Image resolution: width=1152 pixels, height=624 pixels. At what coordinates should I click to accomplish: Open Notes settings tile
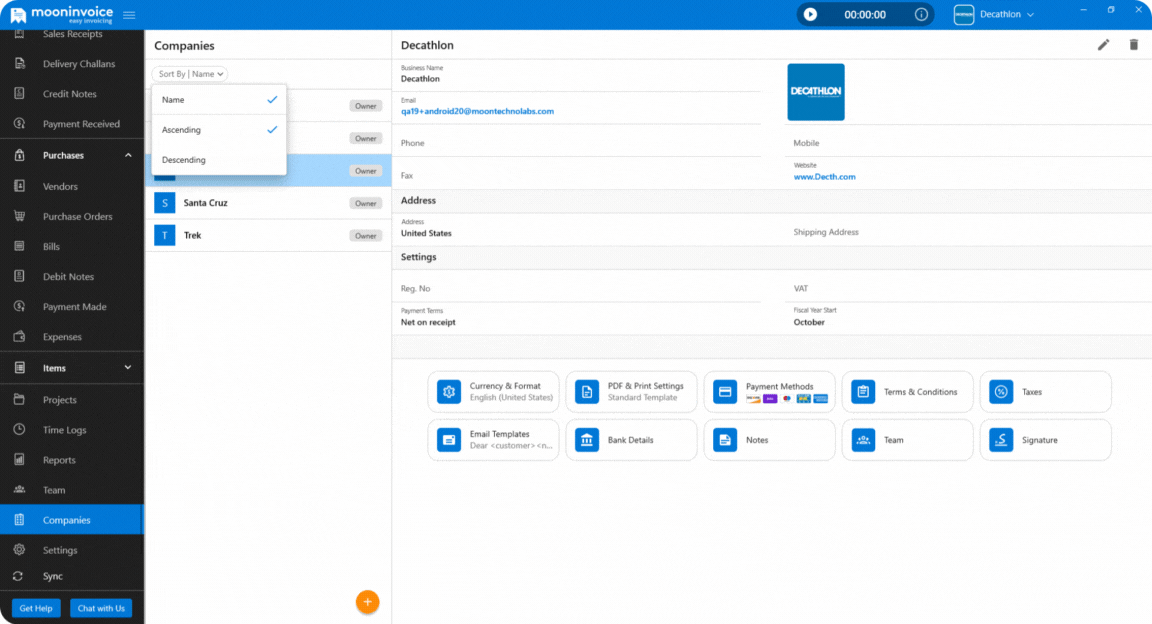coord(769,440)
